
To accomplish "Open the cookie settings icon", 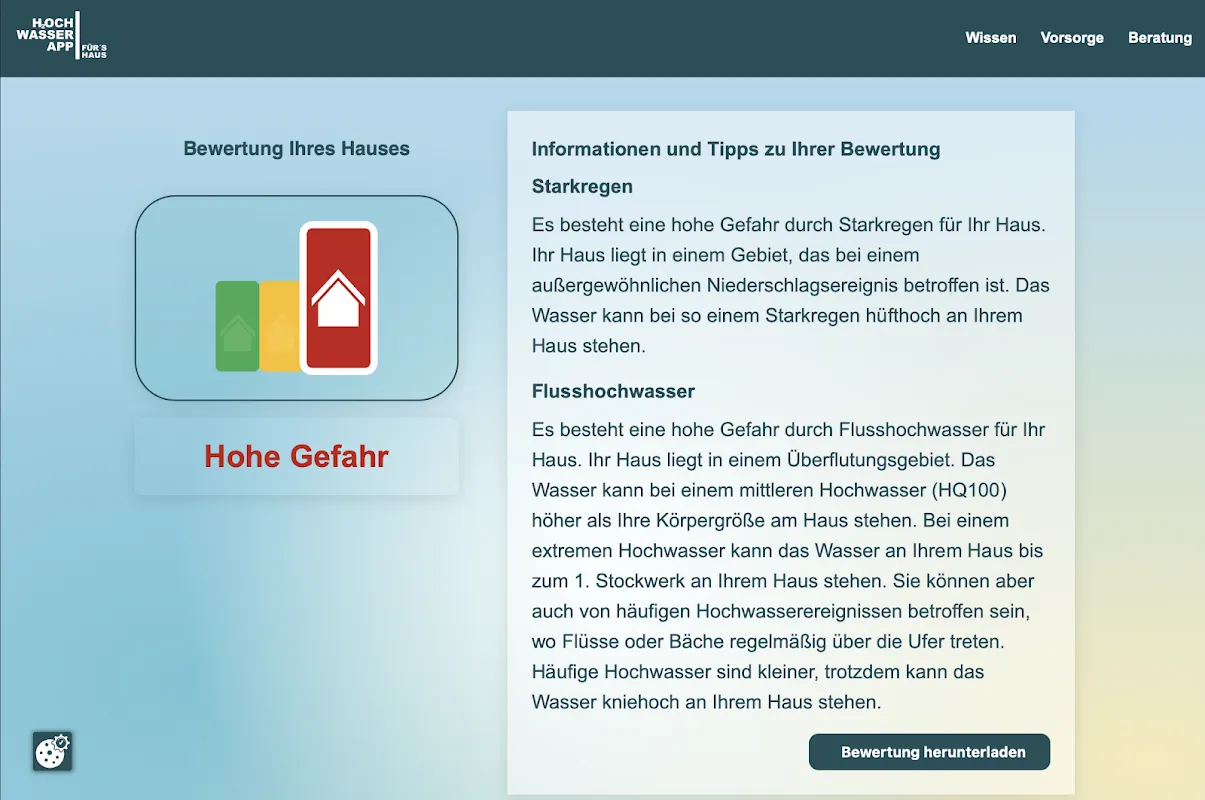I will click(52, 752).
